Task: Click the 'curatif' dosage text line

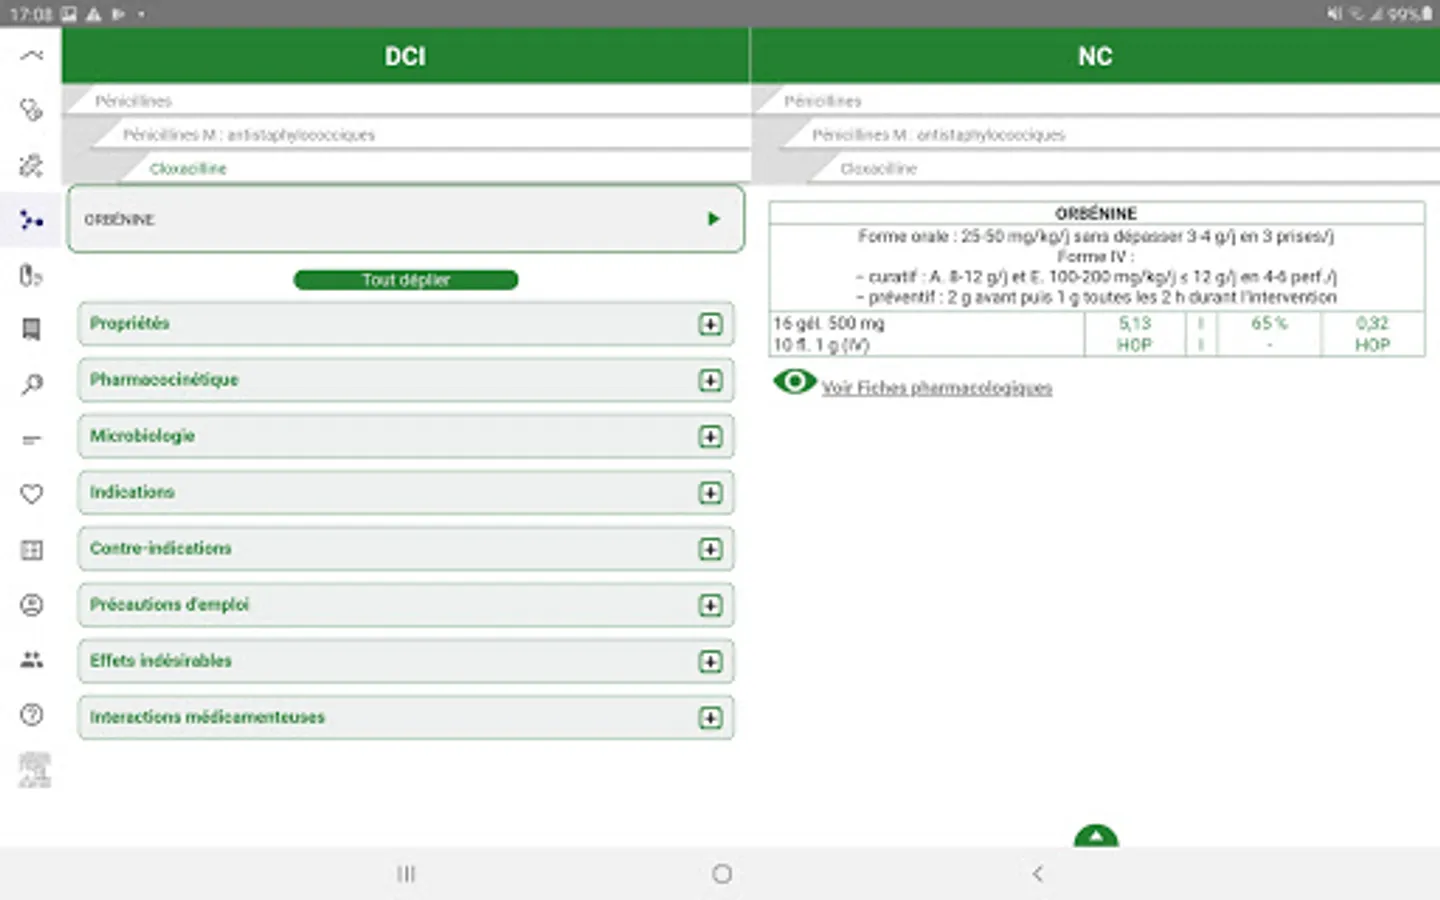Action: click(x=1096, y=277)
